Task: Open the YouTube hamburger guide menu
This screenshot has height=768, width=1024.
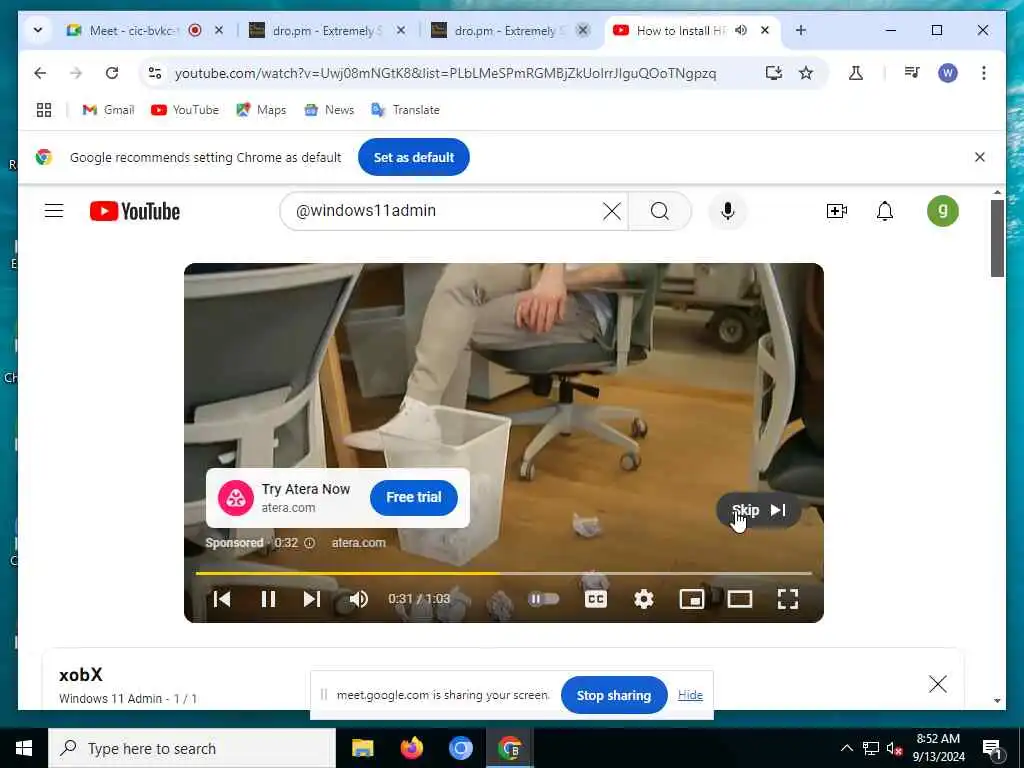Action: (54, 211)
